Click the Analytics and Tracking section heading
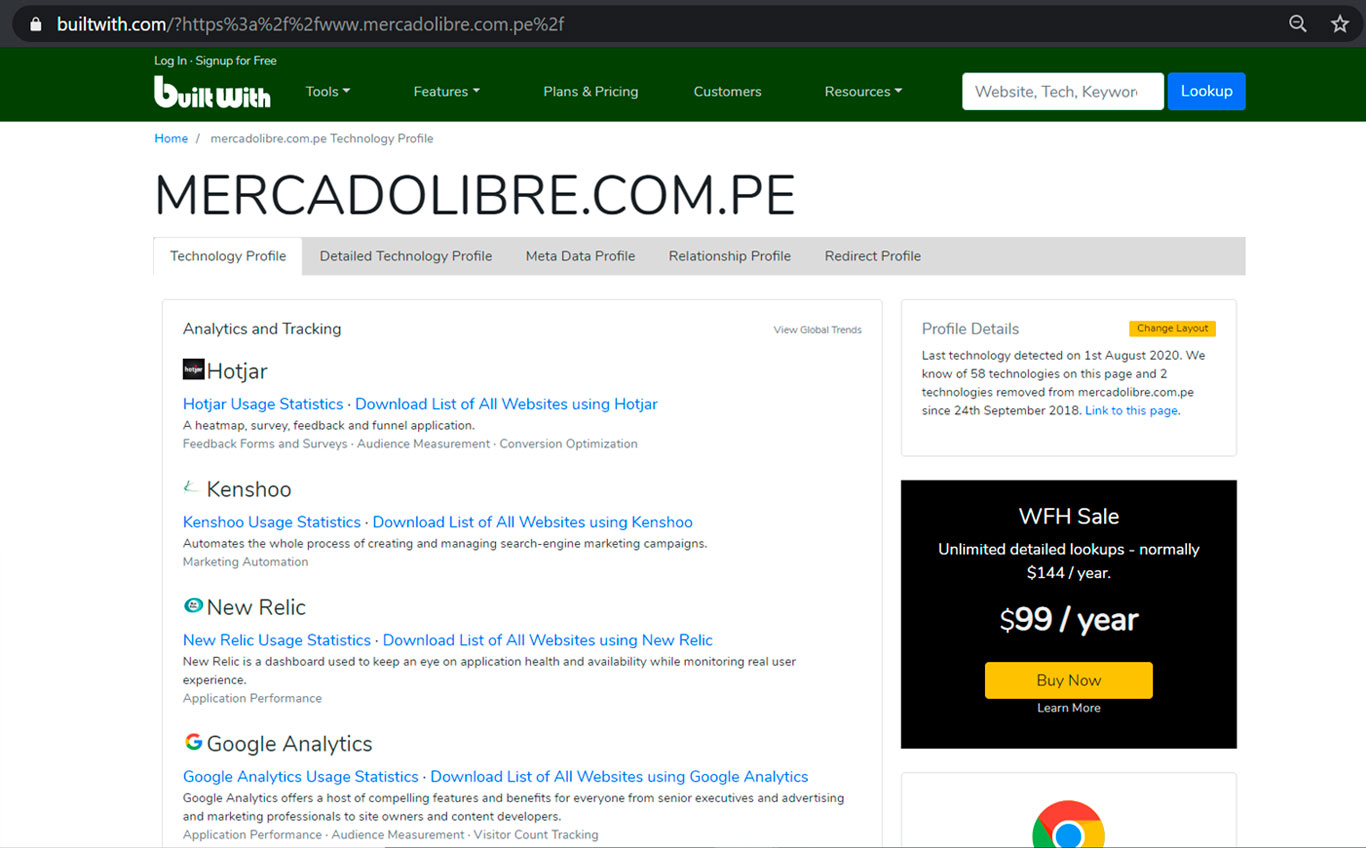The width and height of the screenshot is (1366, 848). pos(262,328)
